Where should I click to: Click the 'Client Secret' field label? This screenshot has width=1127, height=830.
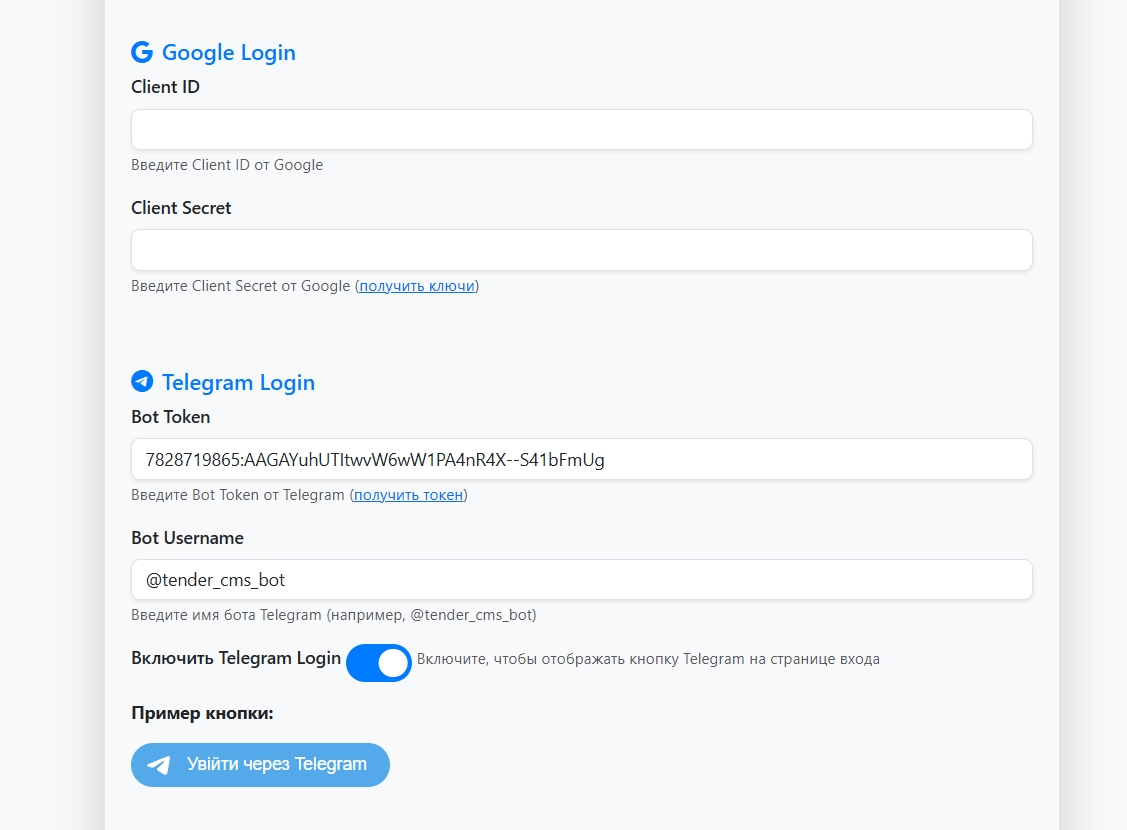181,208
